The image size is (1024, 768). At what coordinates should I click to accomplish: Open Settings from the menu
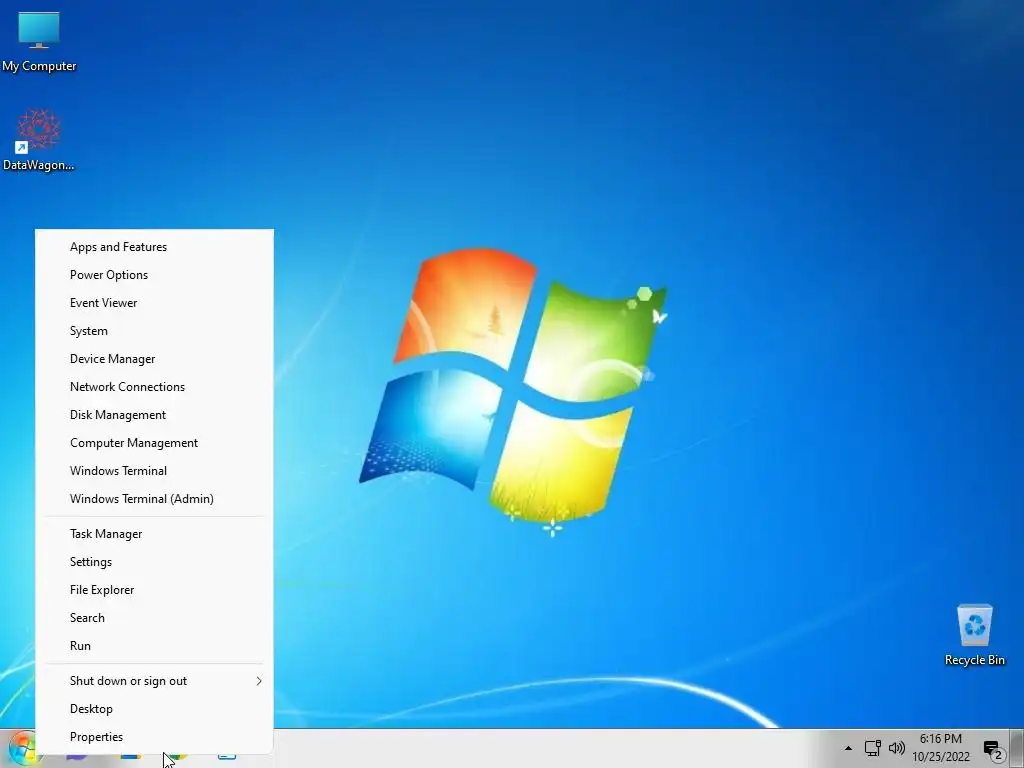point(154,562)
